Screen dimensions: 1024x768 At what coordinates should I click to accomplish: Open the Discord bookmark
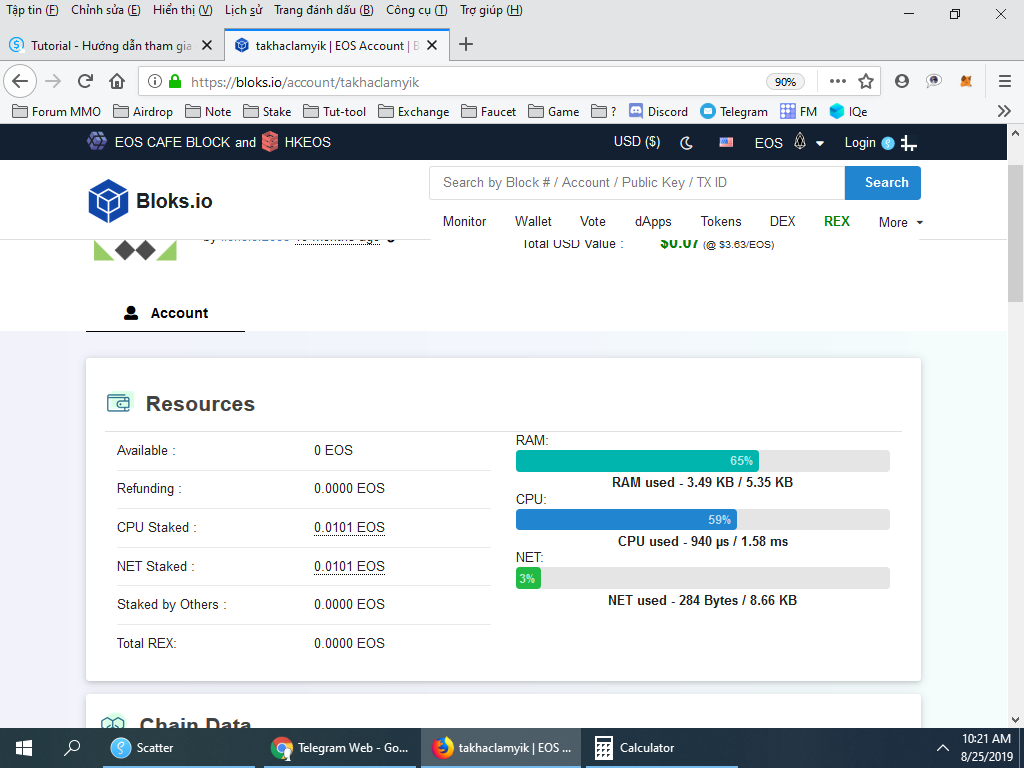(x=658, y=112)
